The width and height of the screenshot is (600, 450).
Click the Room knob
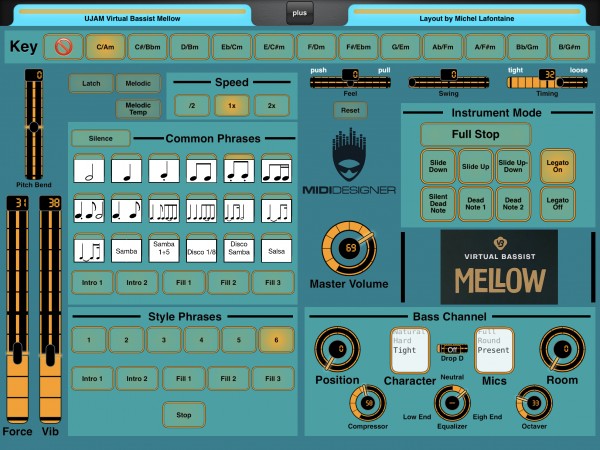coord(562,349)
